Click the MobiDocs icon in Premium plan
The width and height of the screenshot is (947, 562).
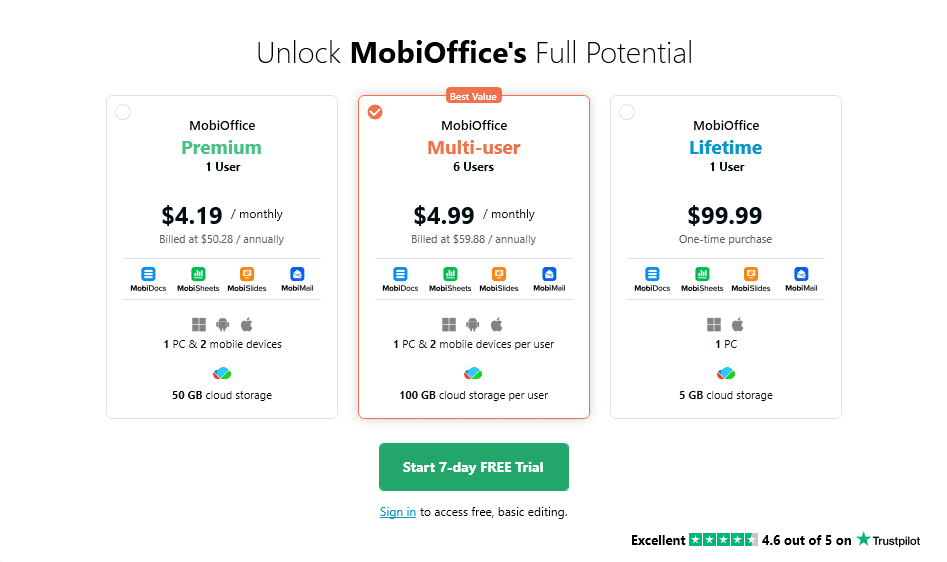pyautogui.click(x=148, y=274)
